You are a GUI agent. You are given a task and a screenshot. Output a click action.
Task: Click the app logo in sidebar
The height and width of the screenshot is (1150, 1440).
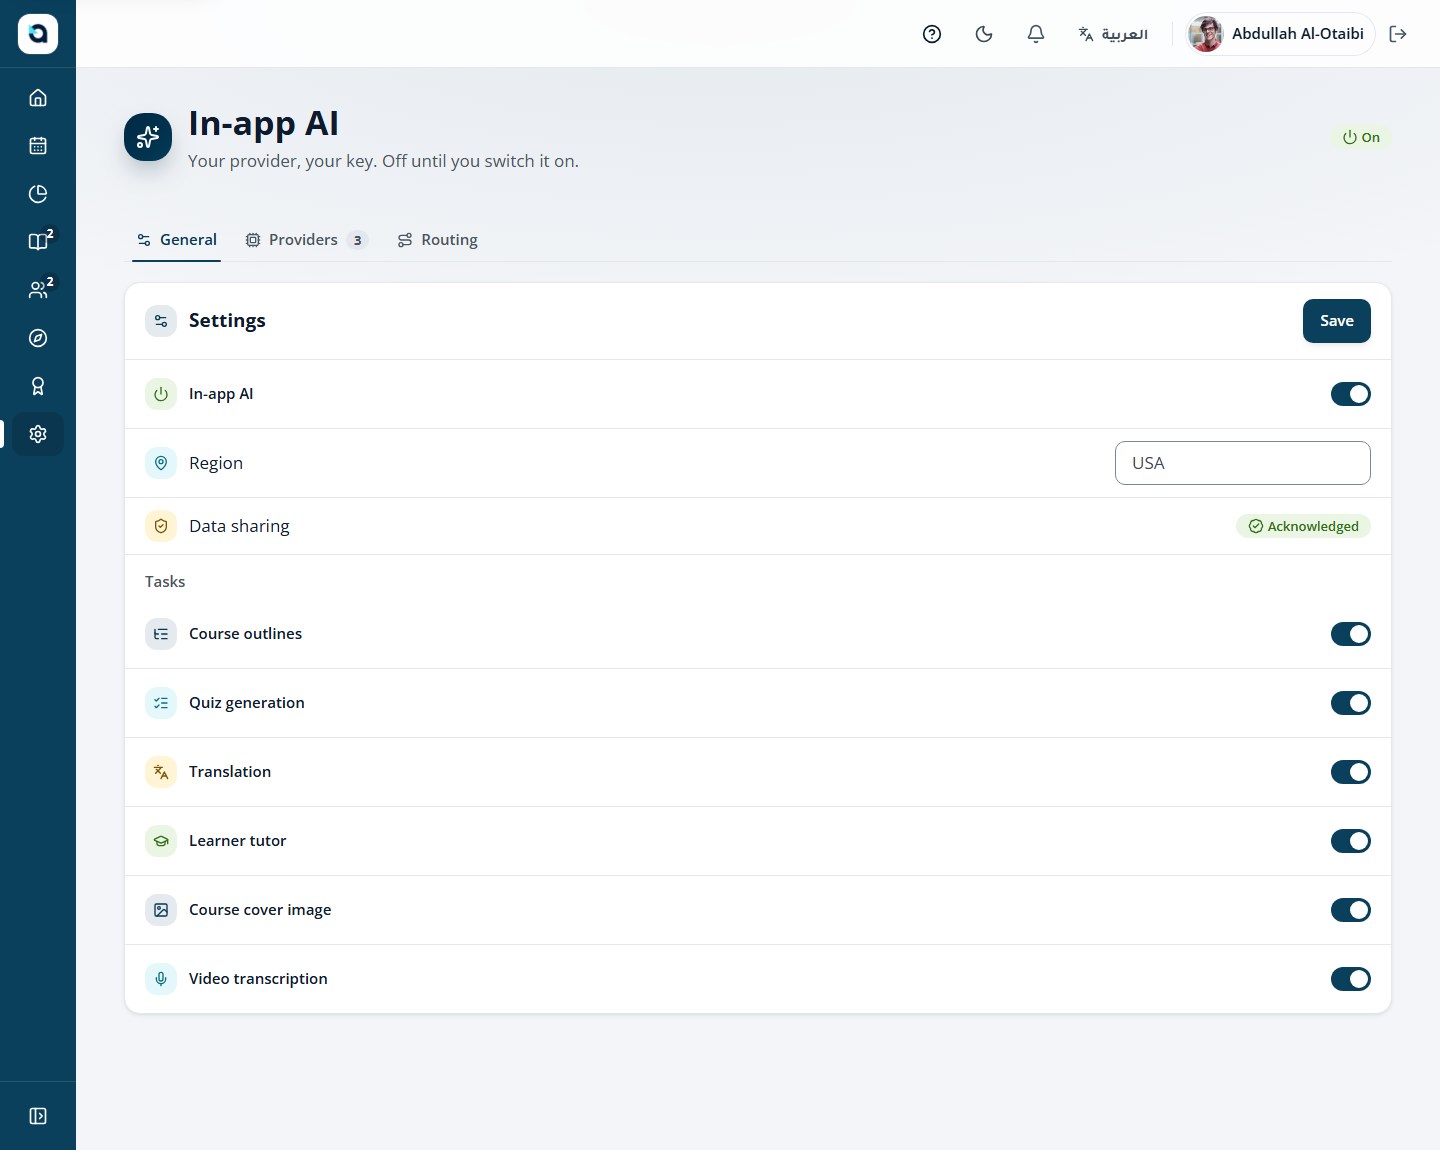pyautogui.click(x=38, y=34)
